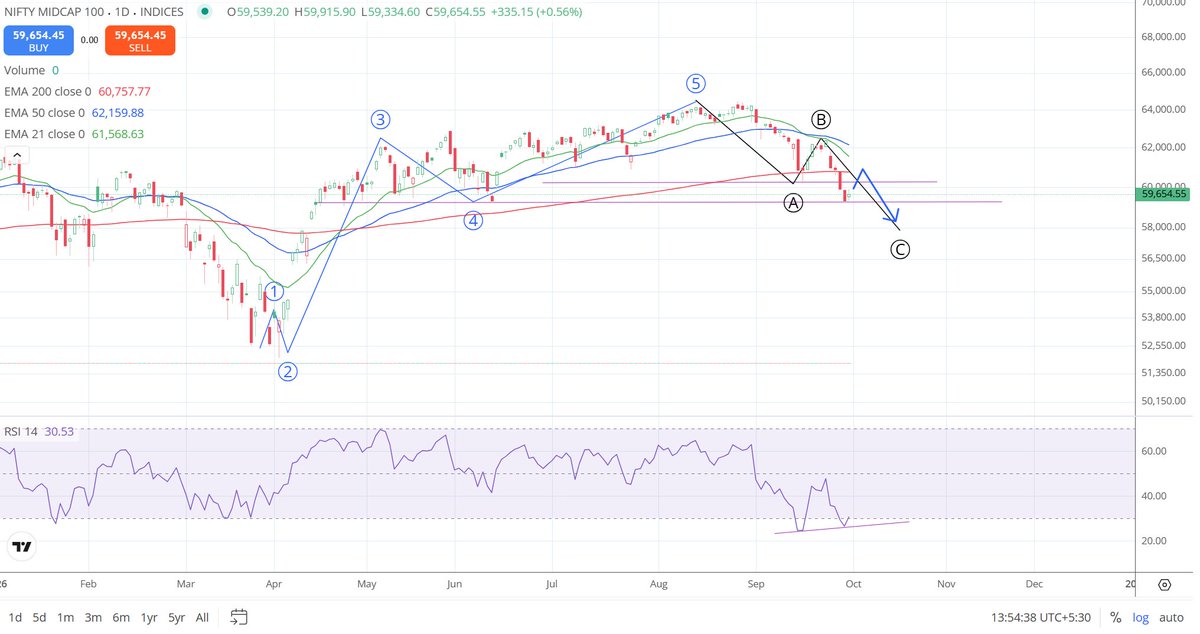Select the 1d time range
Screen dimensions: 1200x634
(15, 617)
